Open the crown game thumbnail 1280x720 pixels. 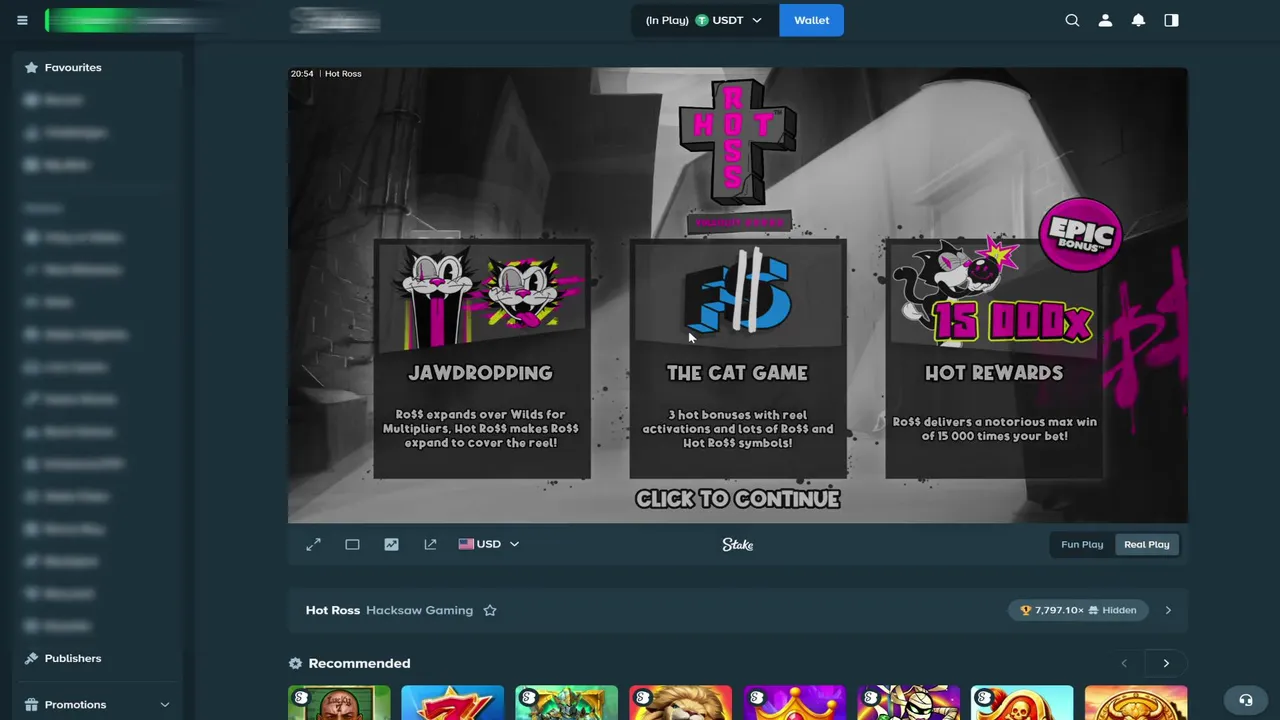[794, 703]
